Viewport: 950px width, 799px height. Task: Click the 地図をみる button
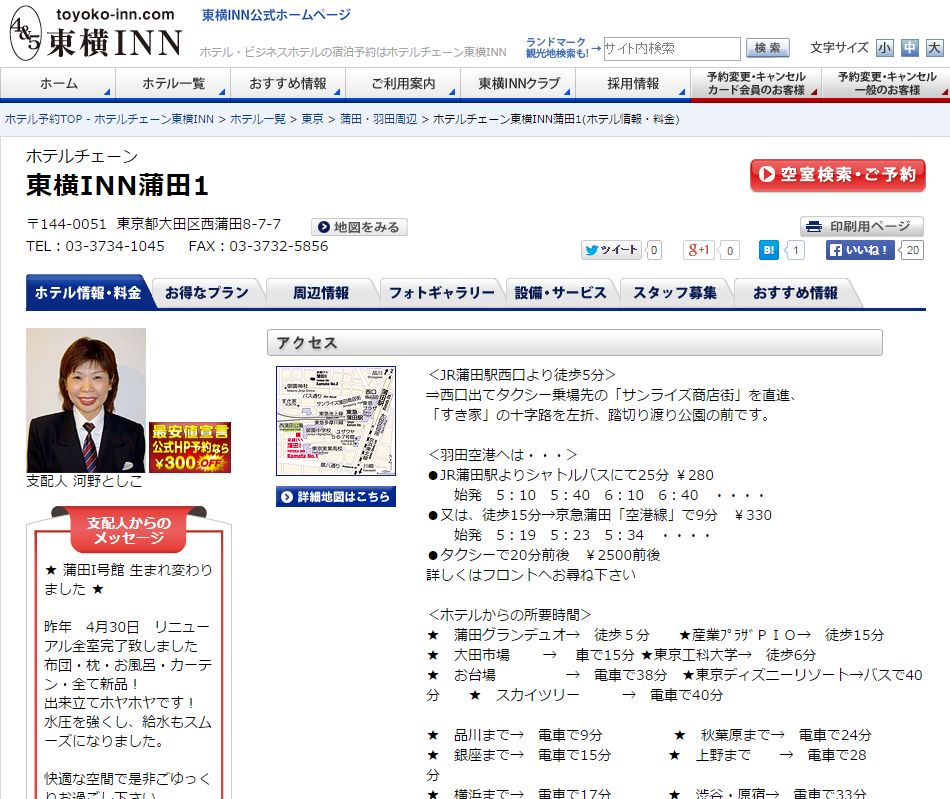(x=359, y=227)
